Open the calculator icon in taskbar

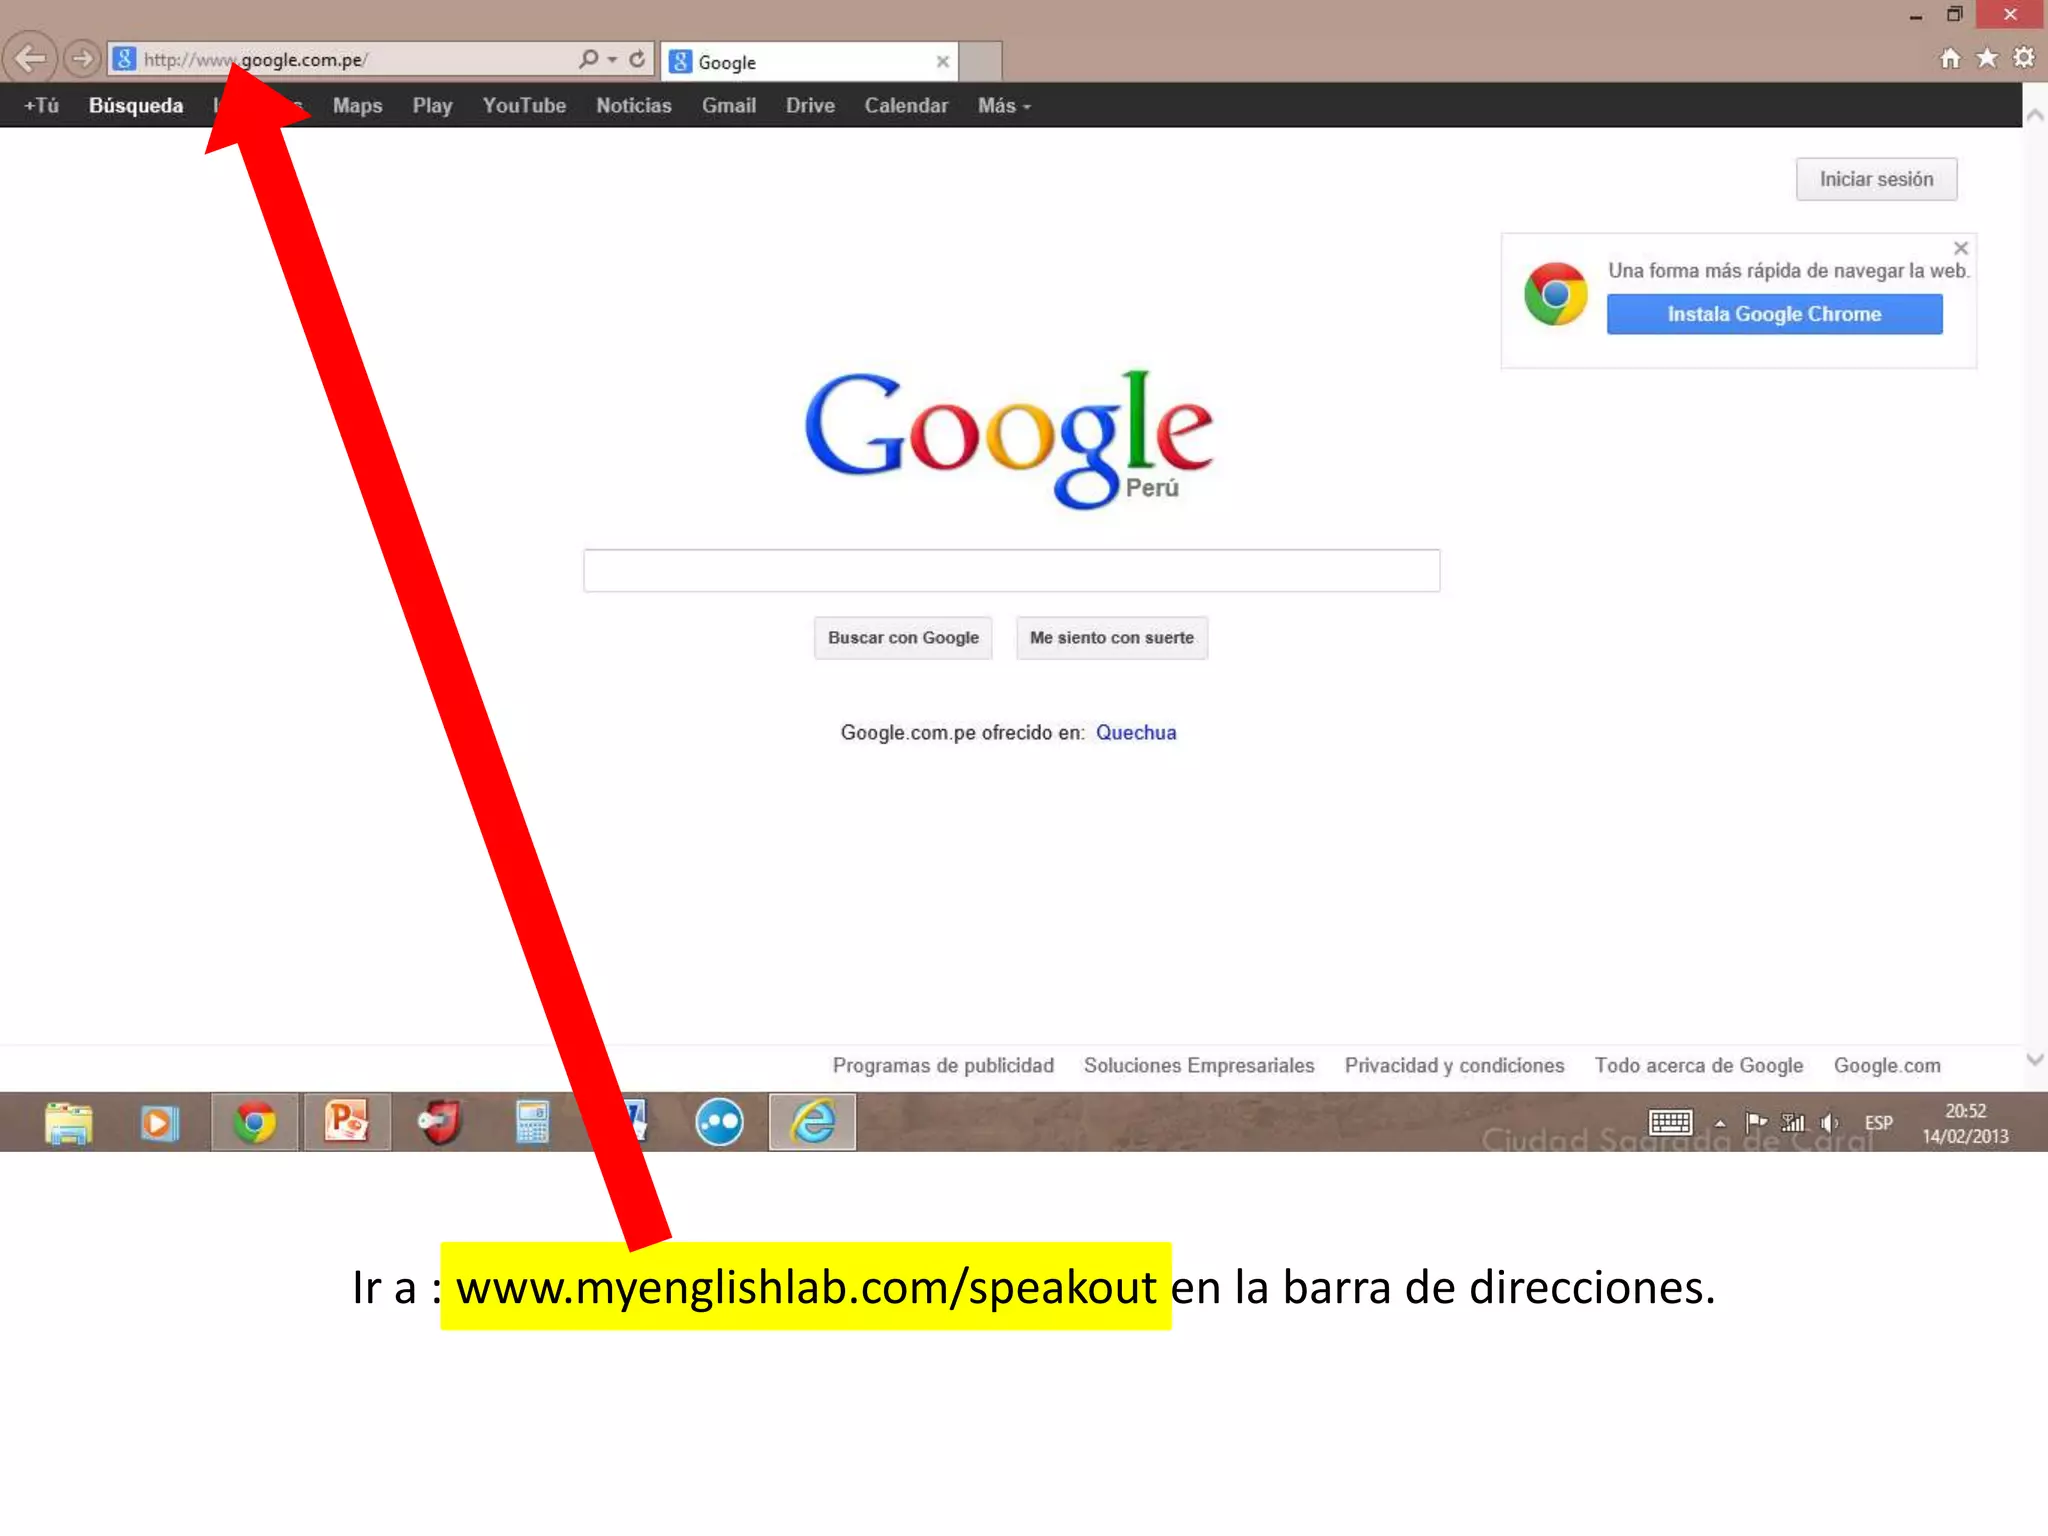pyautogui.click(x=532, y=1122)
